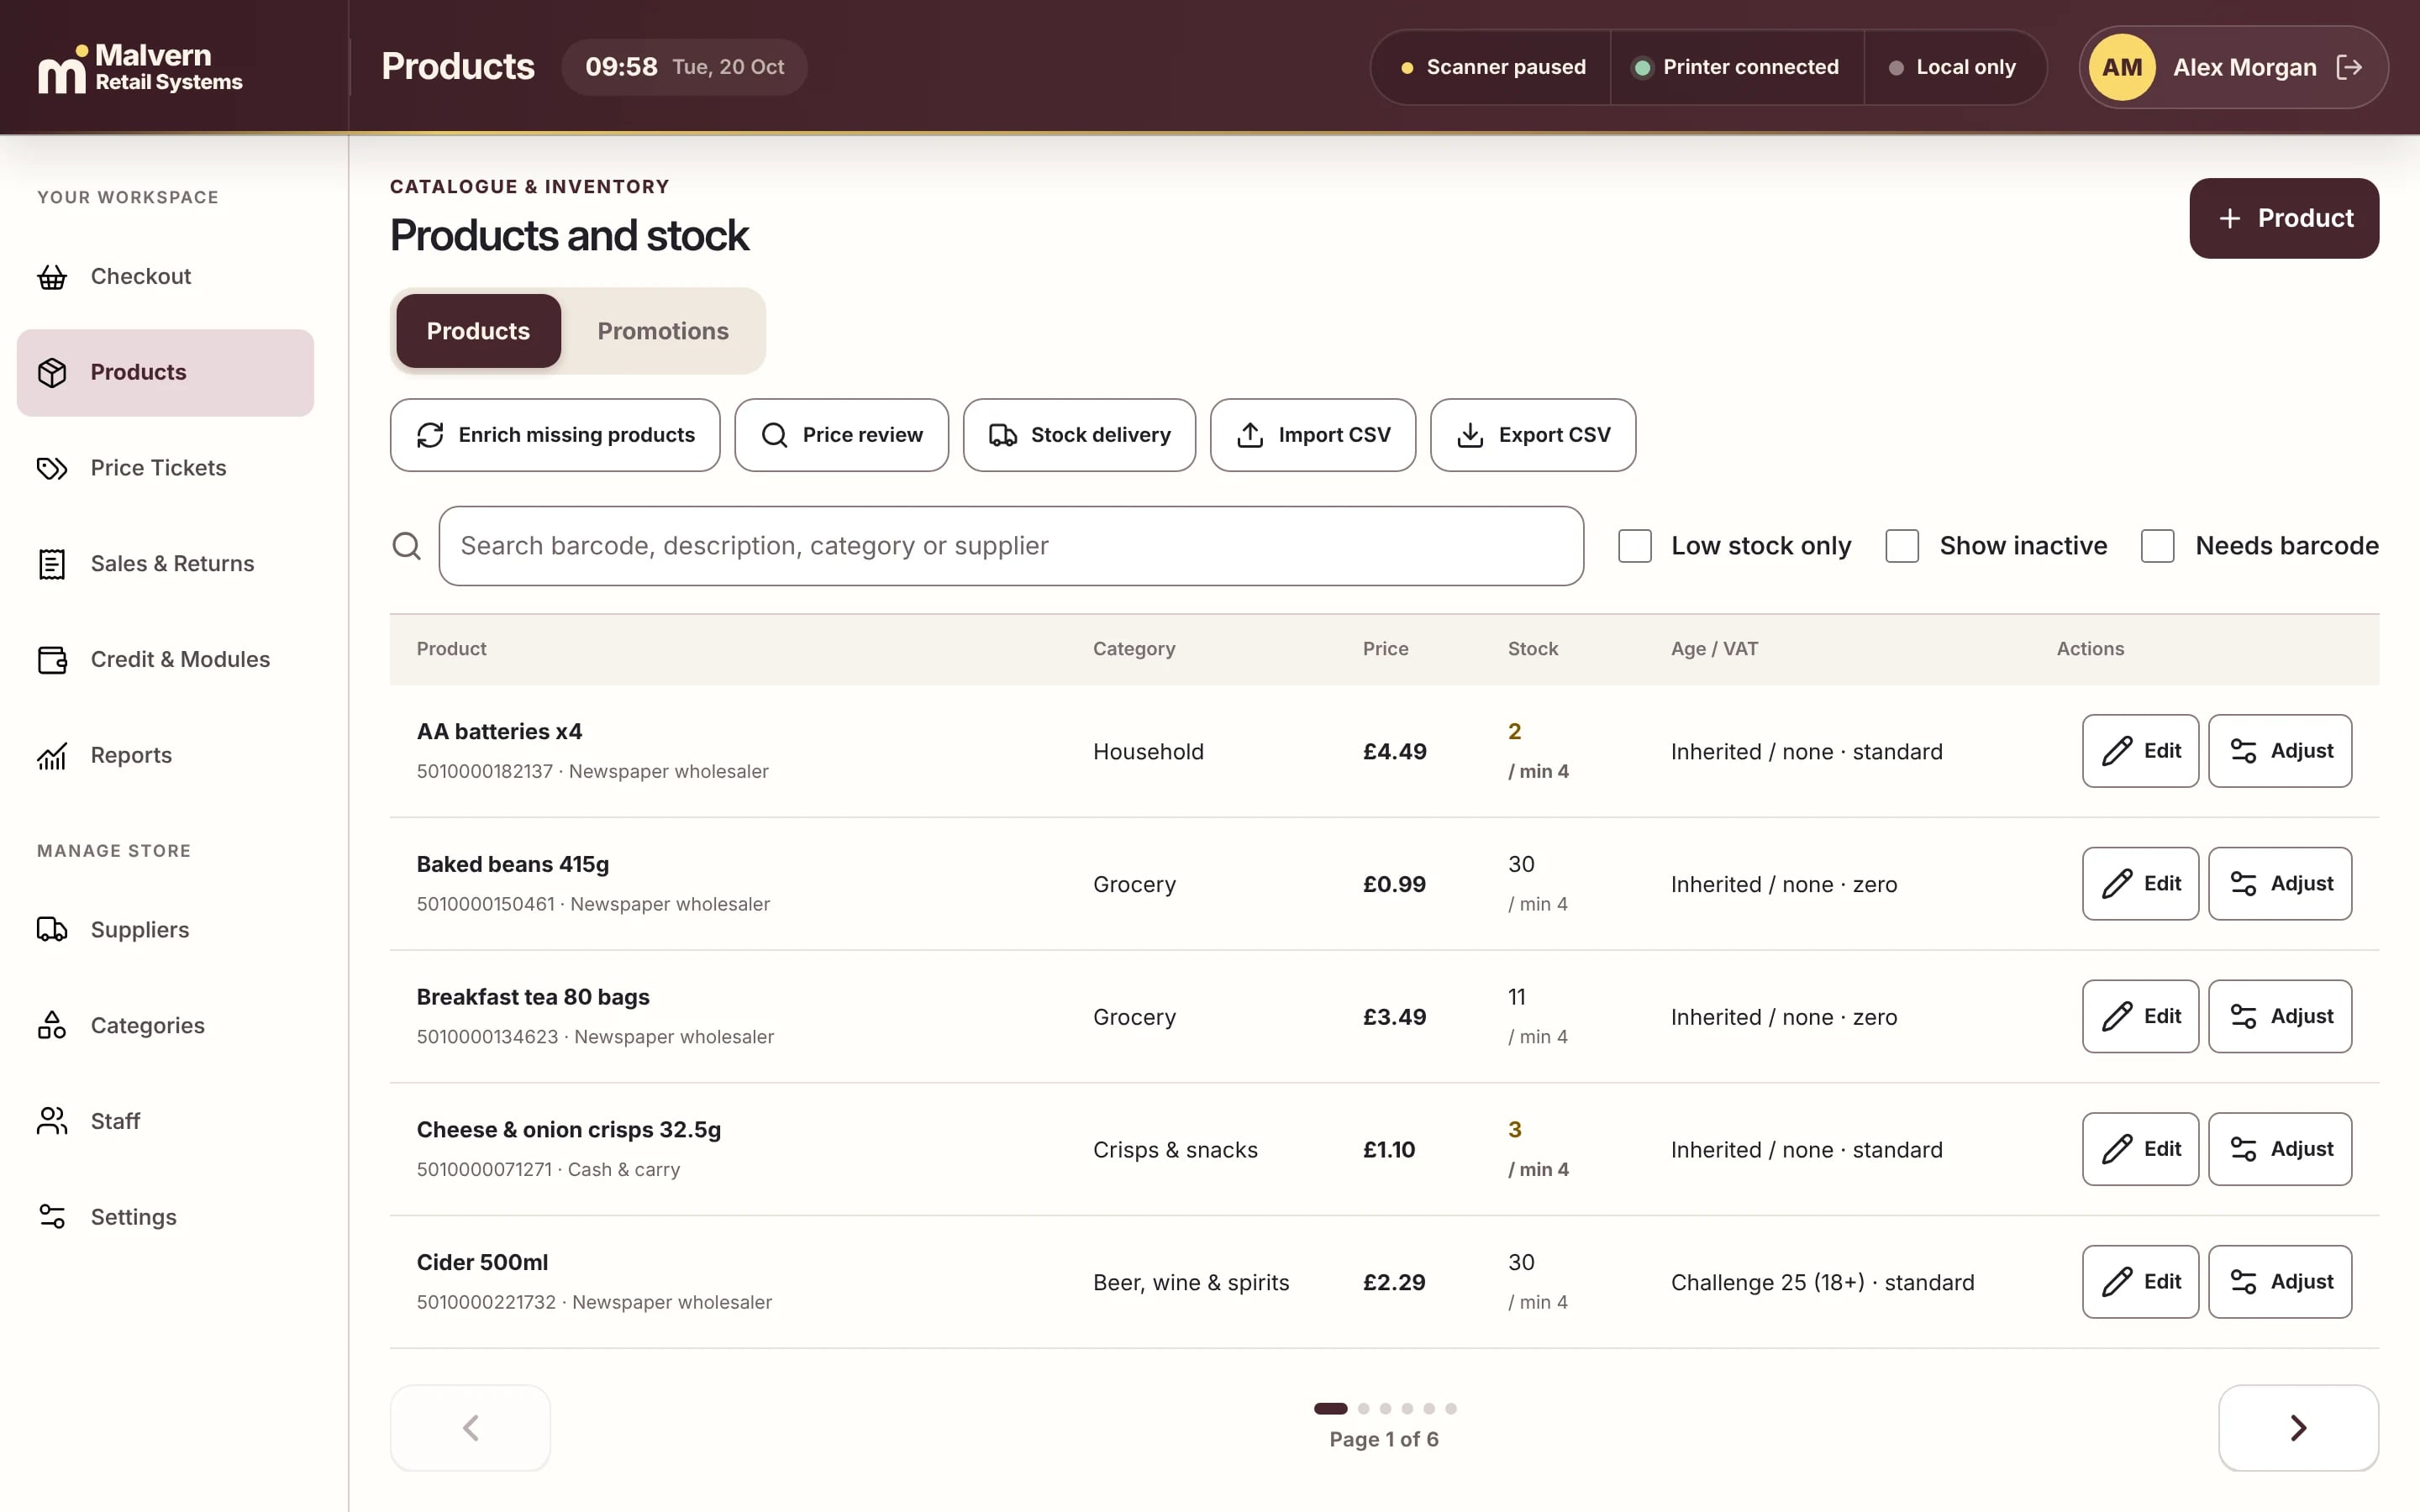Select Products in the sidebar
The height and width of the screenshot is (1512, 2420).
point(165,373)
